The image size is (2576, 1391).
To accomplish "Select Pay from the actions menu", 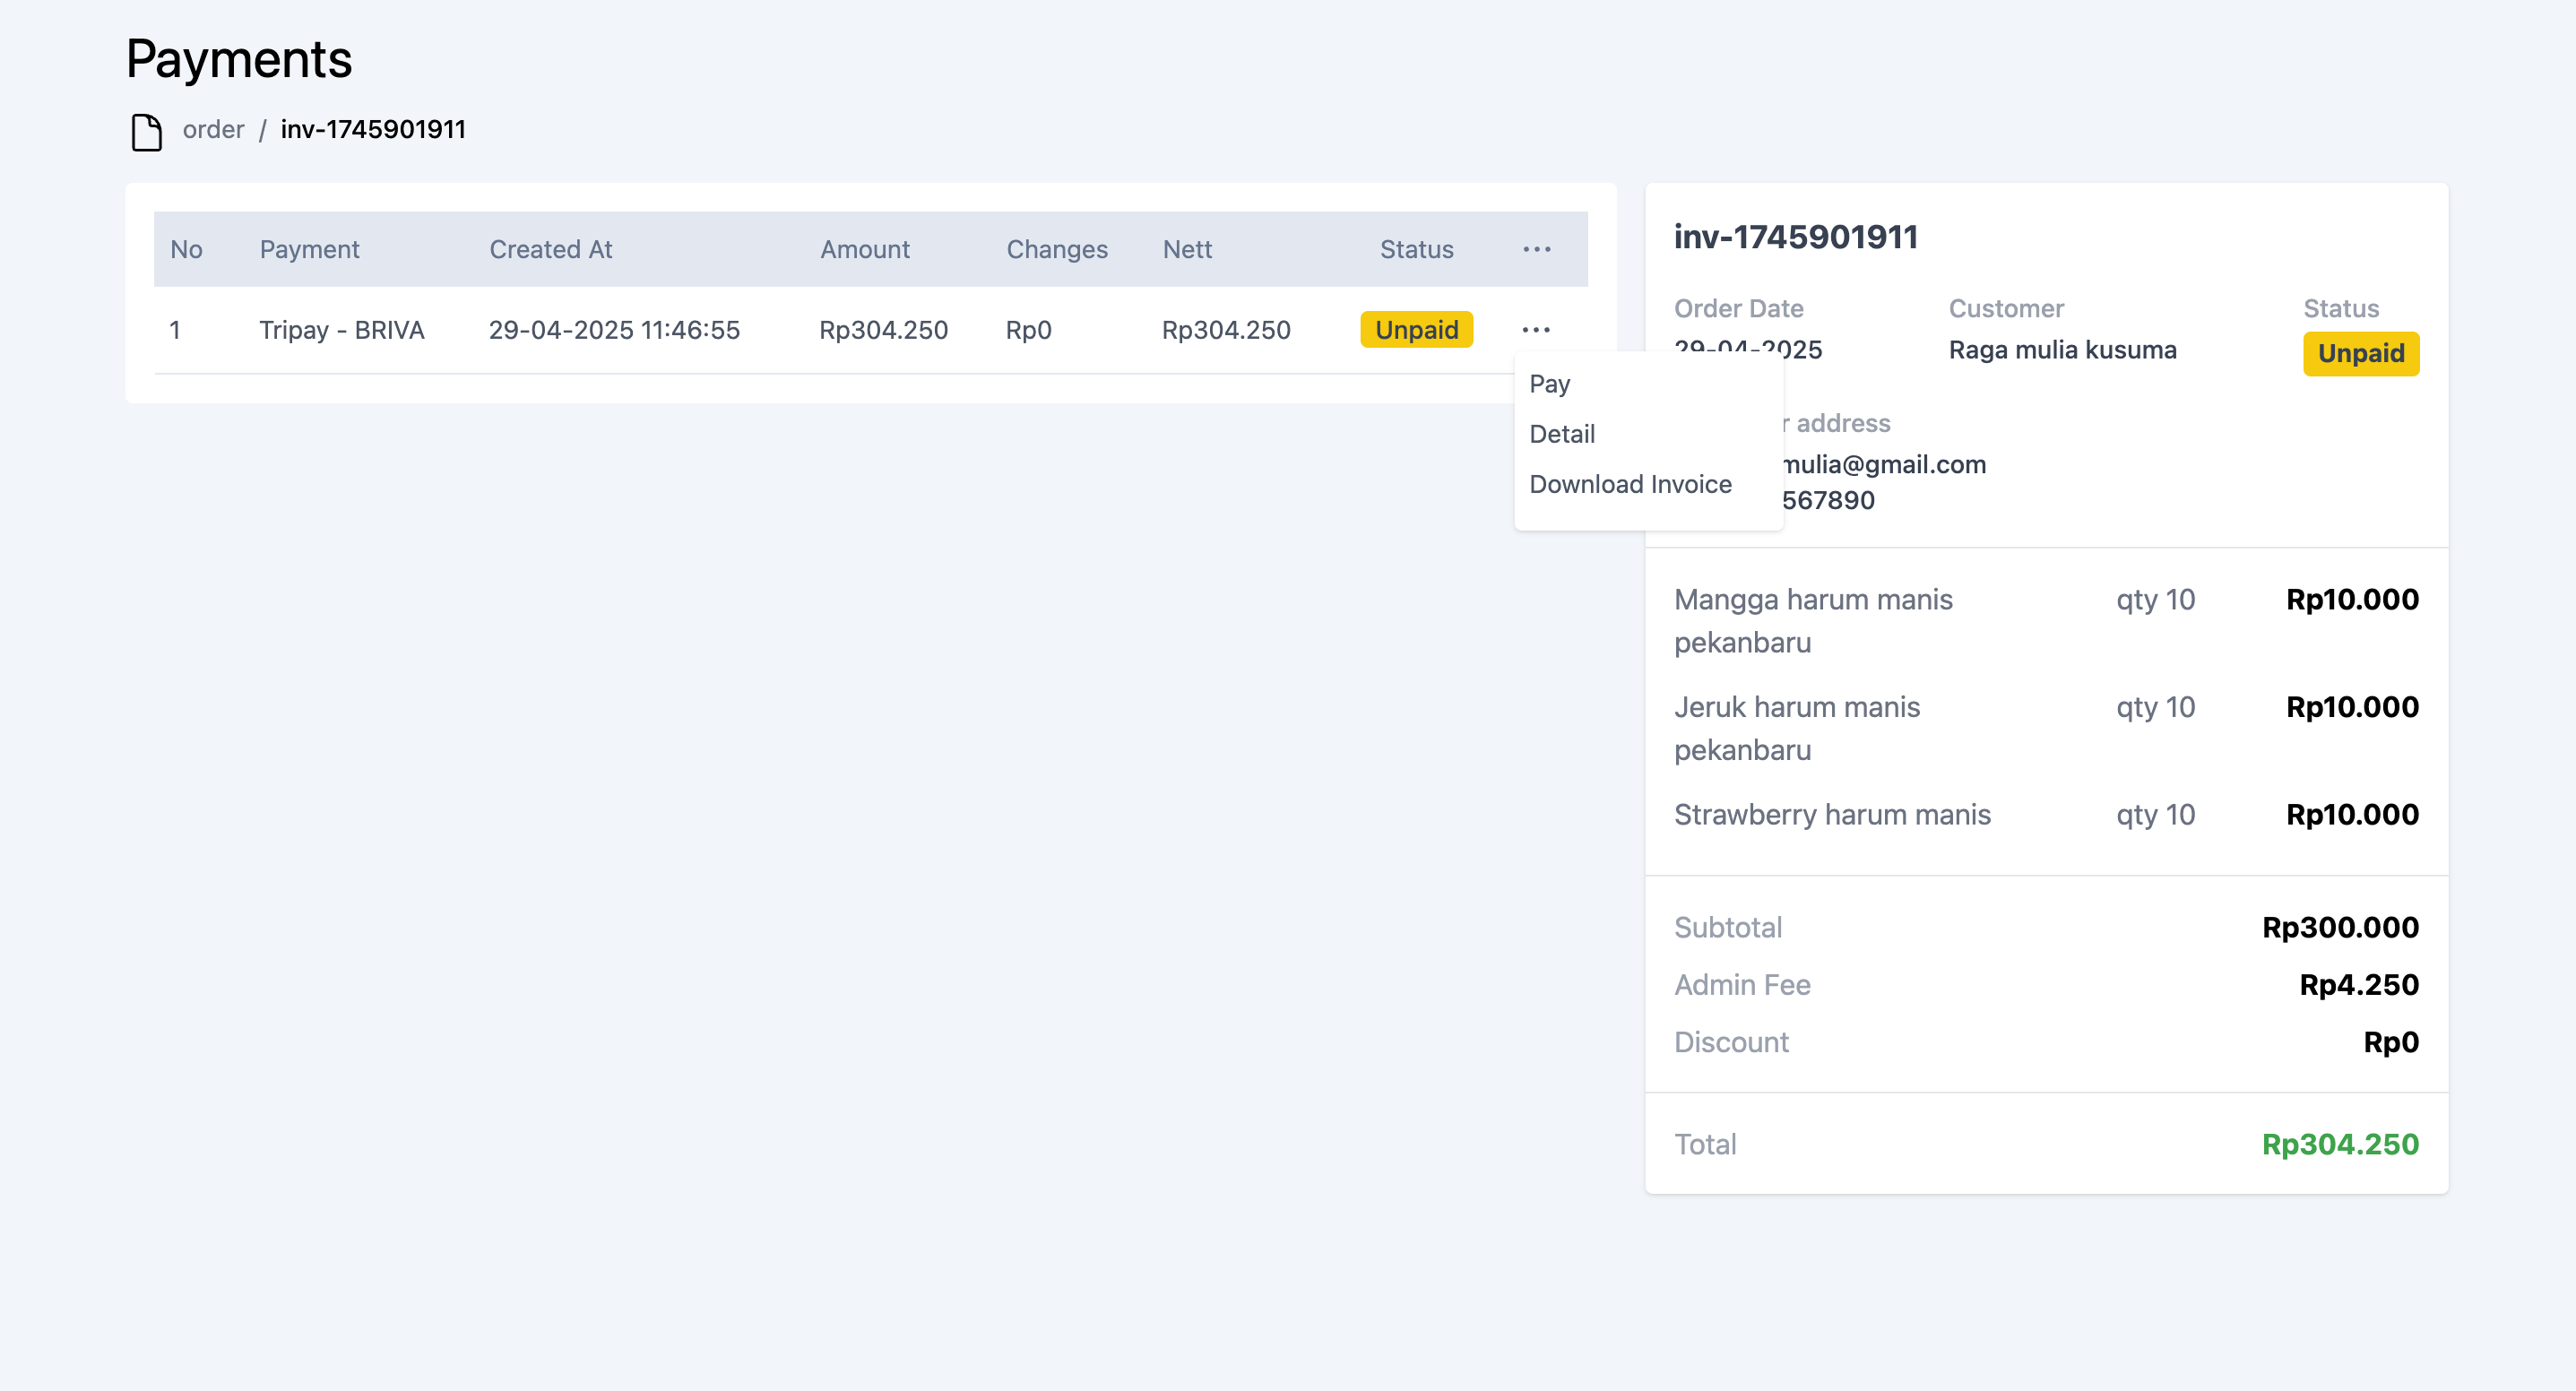I will click(1549, 384).
